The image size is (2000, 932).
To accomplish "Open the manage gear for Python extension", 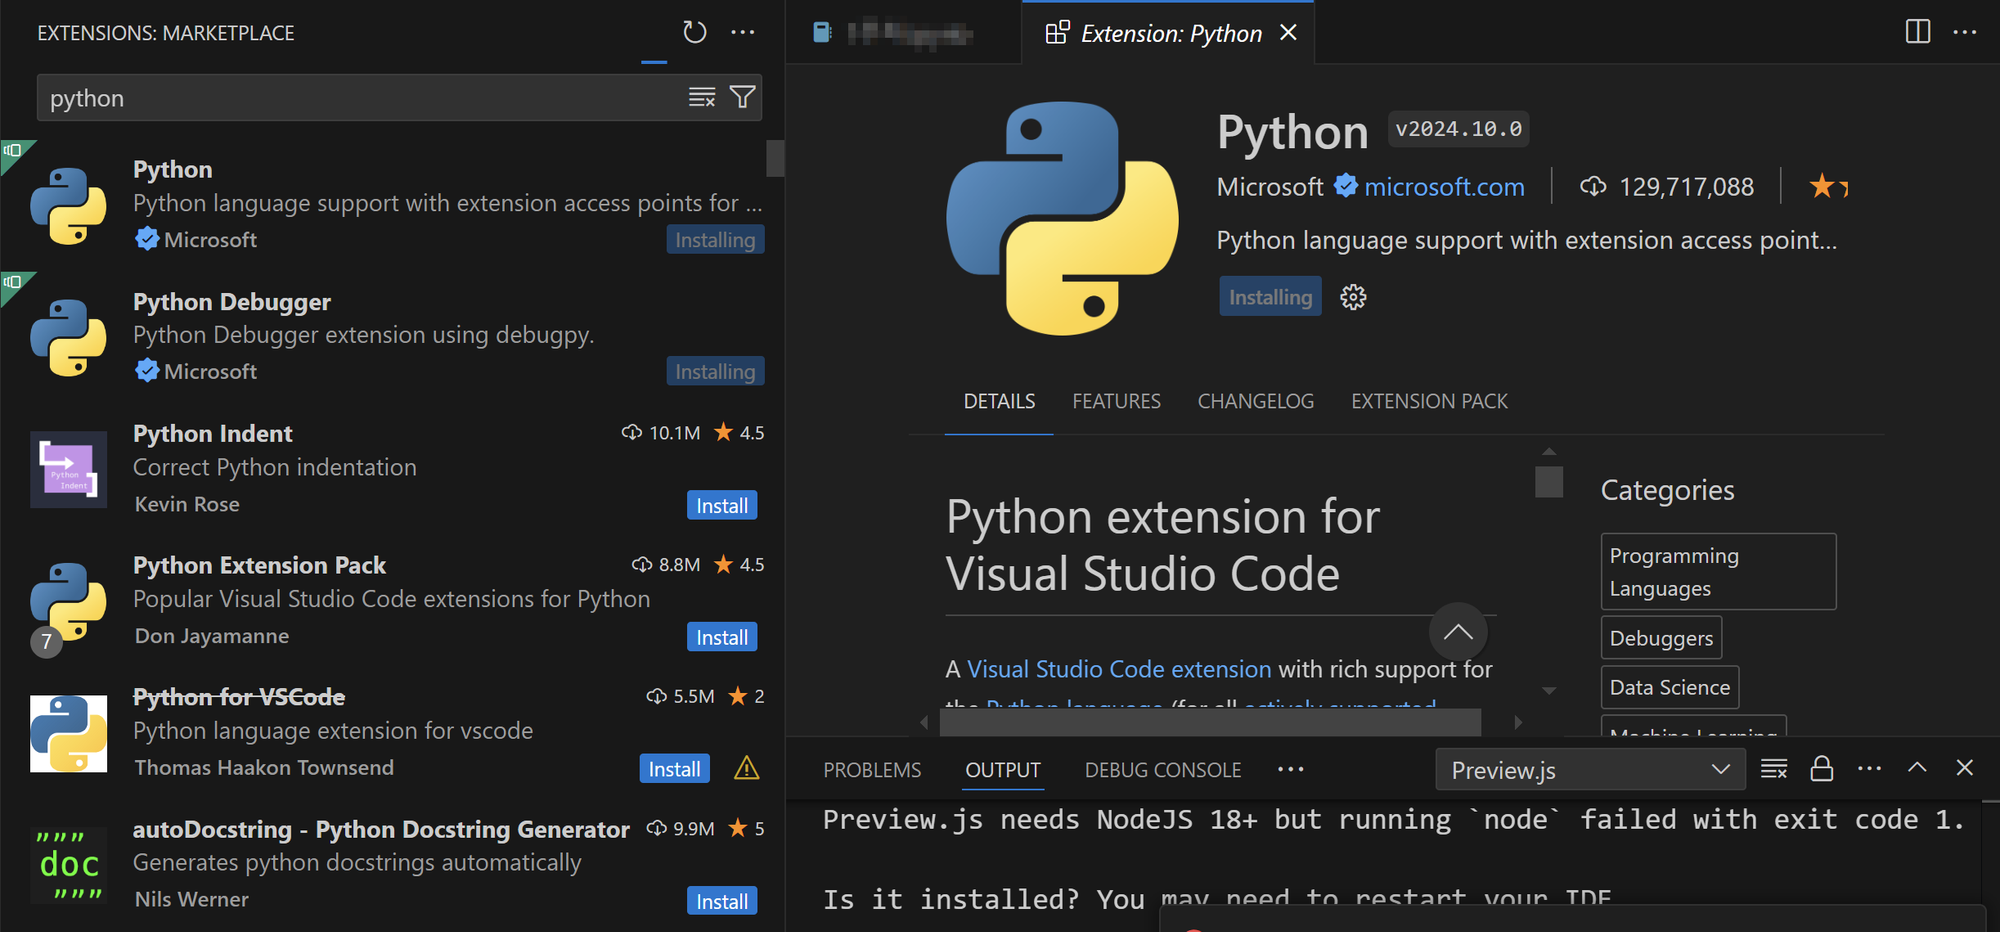I will (1353, 297).
